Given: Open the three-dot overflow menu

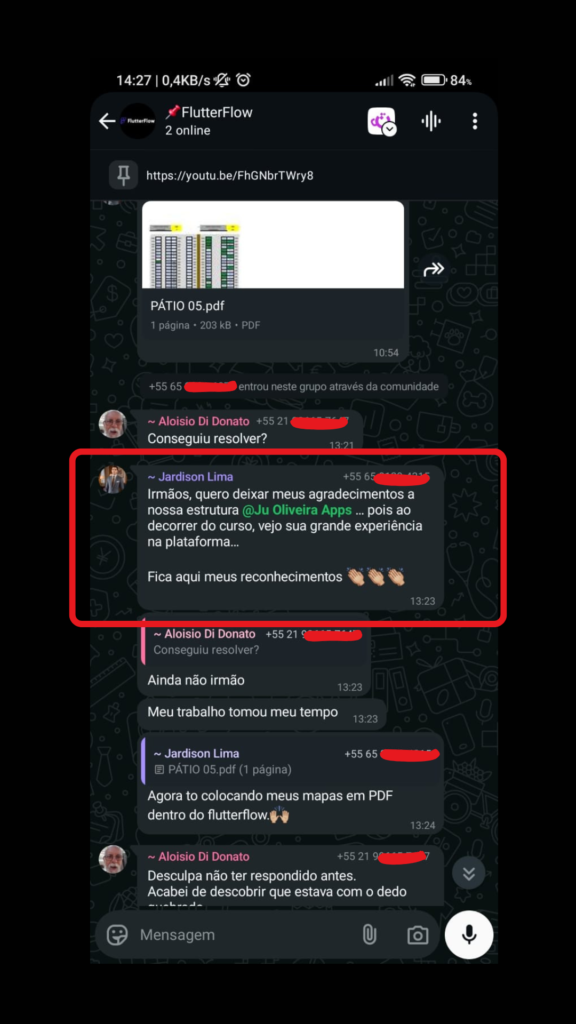Looking at the screenshot, I should [475, 121].
